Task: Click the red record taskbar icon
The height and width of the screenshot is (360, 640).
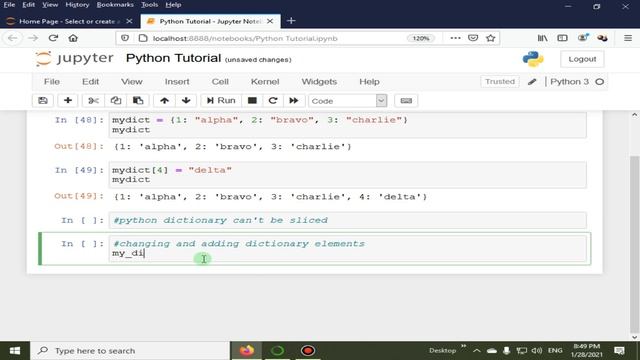Action: tap(308, 351)
